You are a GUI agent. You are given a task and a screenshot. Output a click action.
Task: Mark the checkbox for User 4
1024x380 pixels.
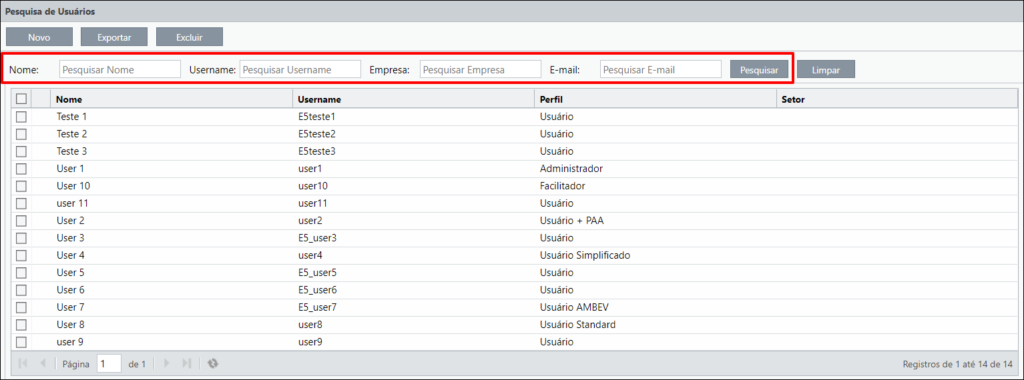pyautogui.click(x=22, y=255)
